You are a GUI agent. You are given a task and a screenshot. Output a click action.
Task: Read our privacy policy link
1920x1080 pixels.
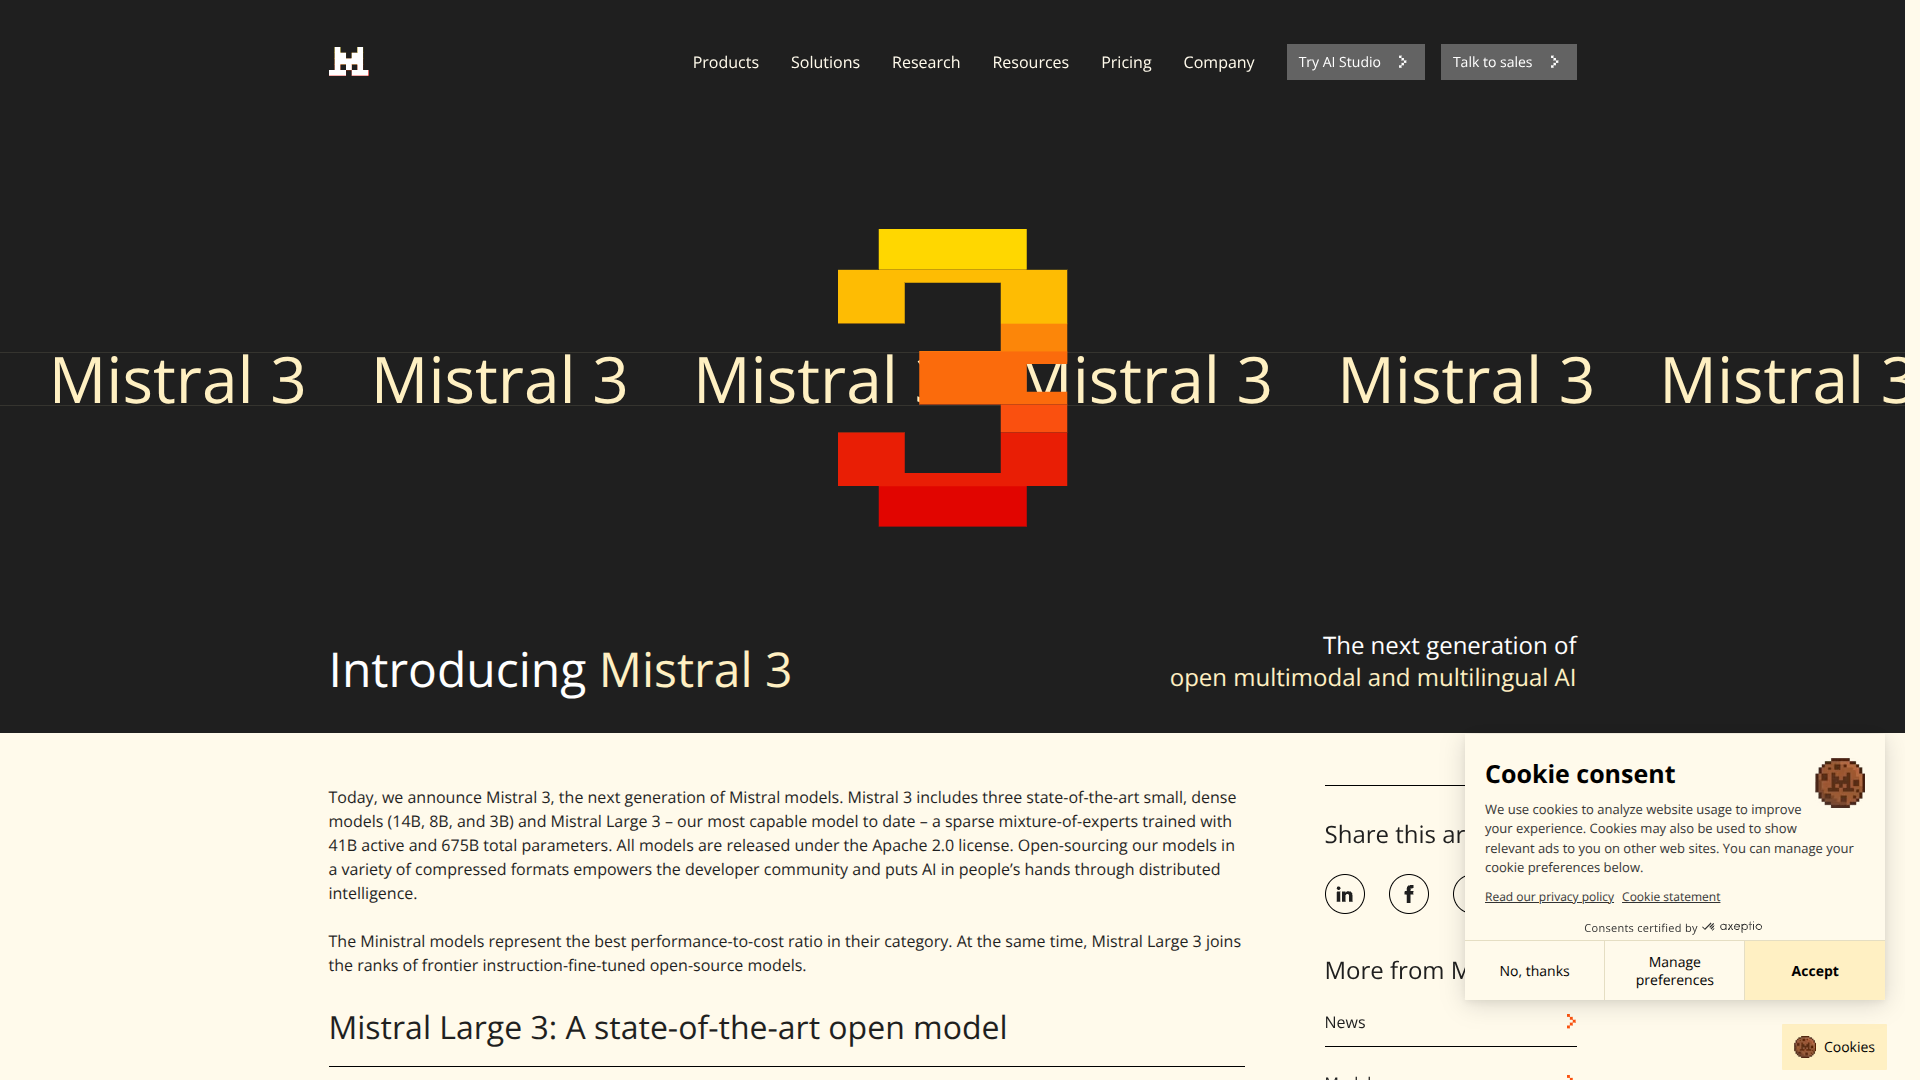tap(1548, 896)
